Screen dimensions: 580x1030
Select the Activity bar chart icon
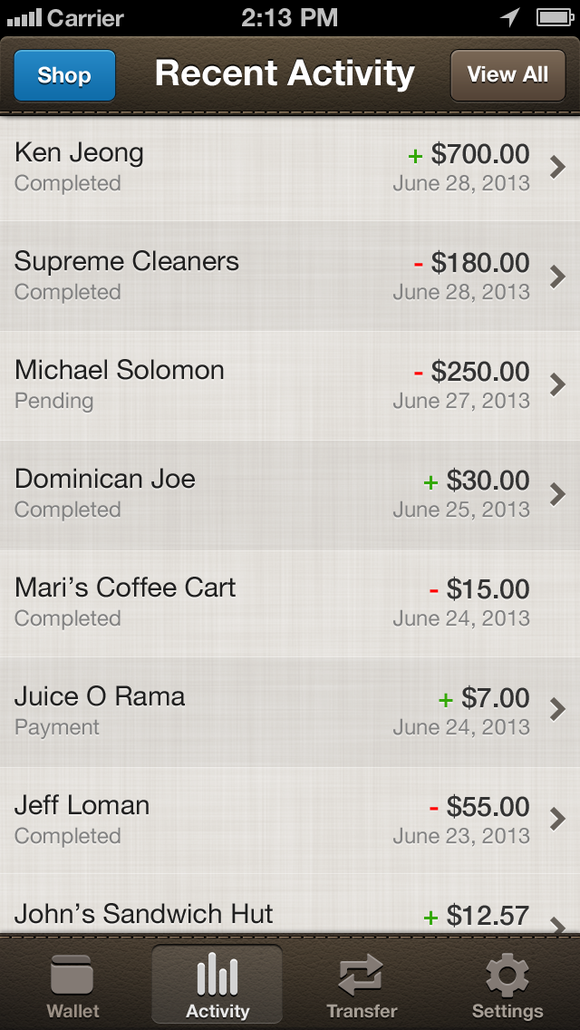pos(217,974)
